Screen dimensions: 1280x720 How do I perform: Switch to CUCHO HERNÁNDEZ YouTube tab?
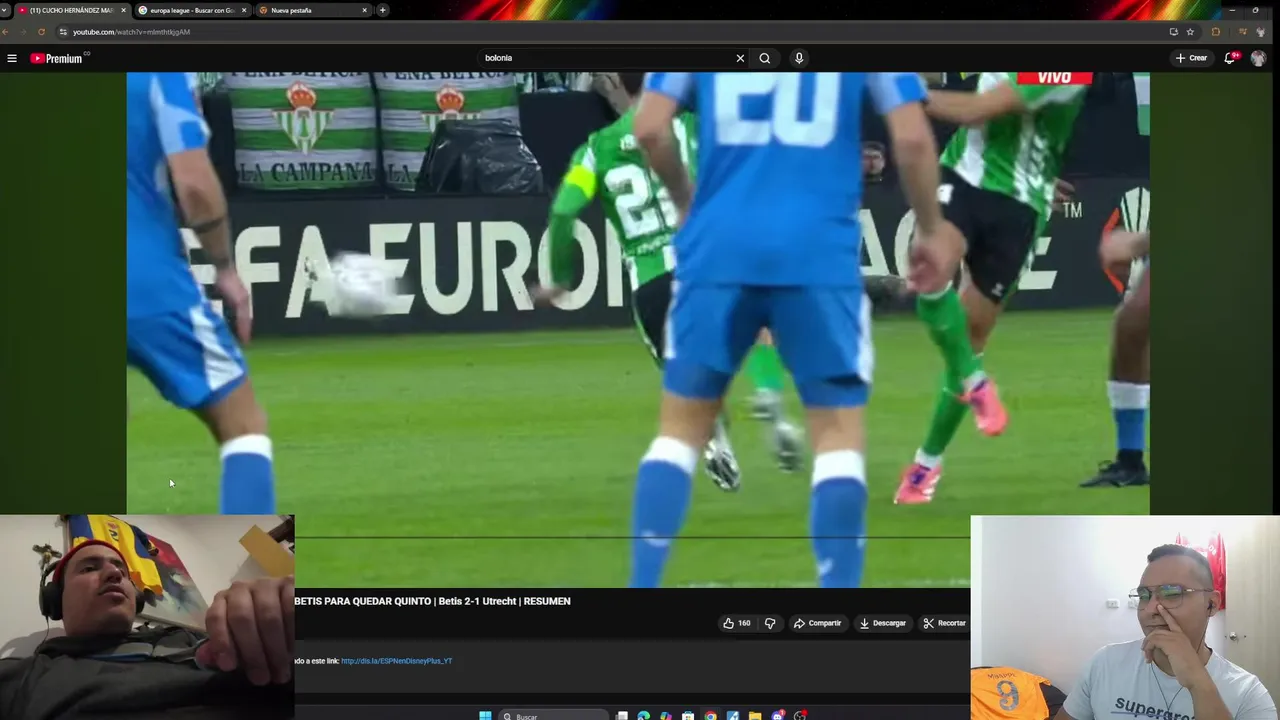pyautogui.click(x=72, y=10)
